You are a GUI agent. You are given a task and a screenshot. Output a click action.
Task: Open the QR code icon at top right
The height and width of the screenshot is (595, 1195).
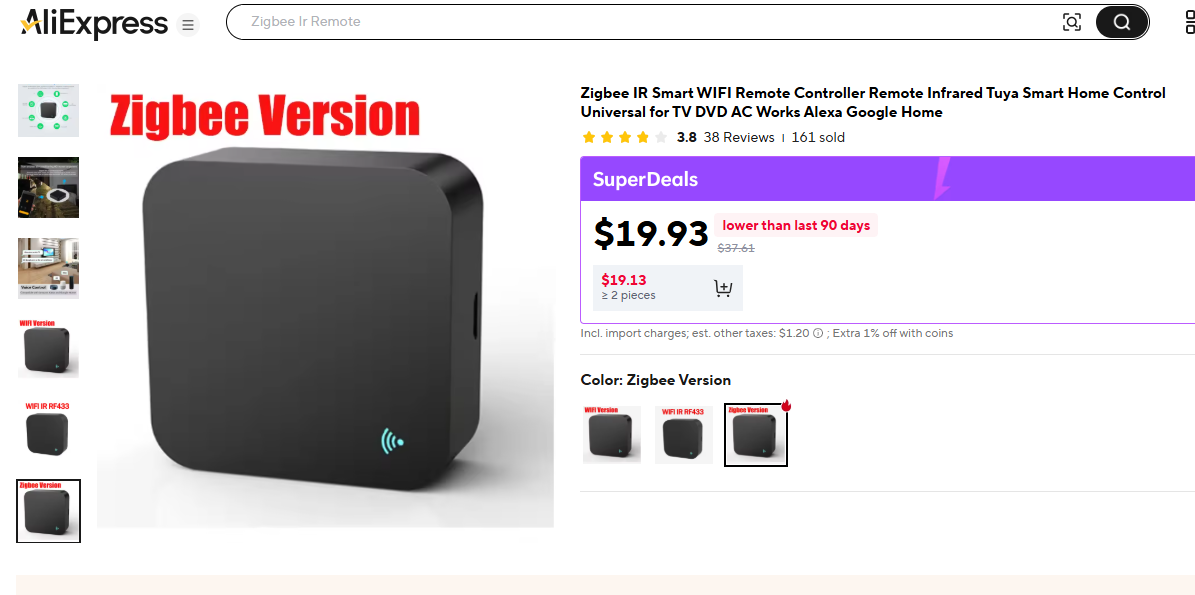click(x=1190, y=22)
